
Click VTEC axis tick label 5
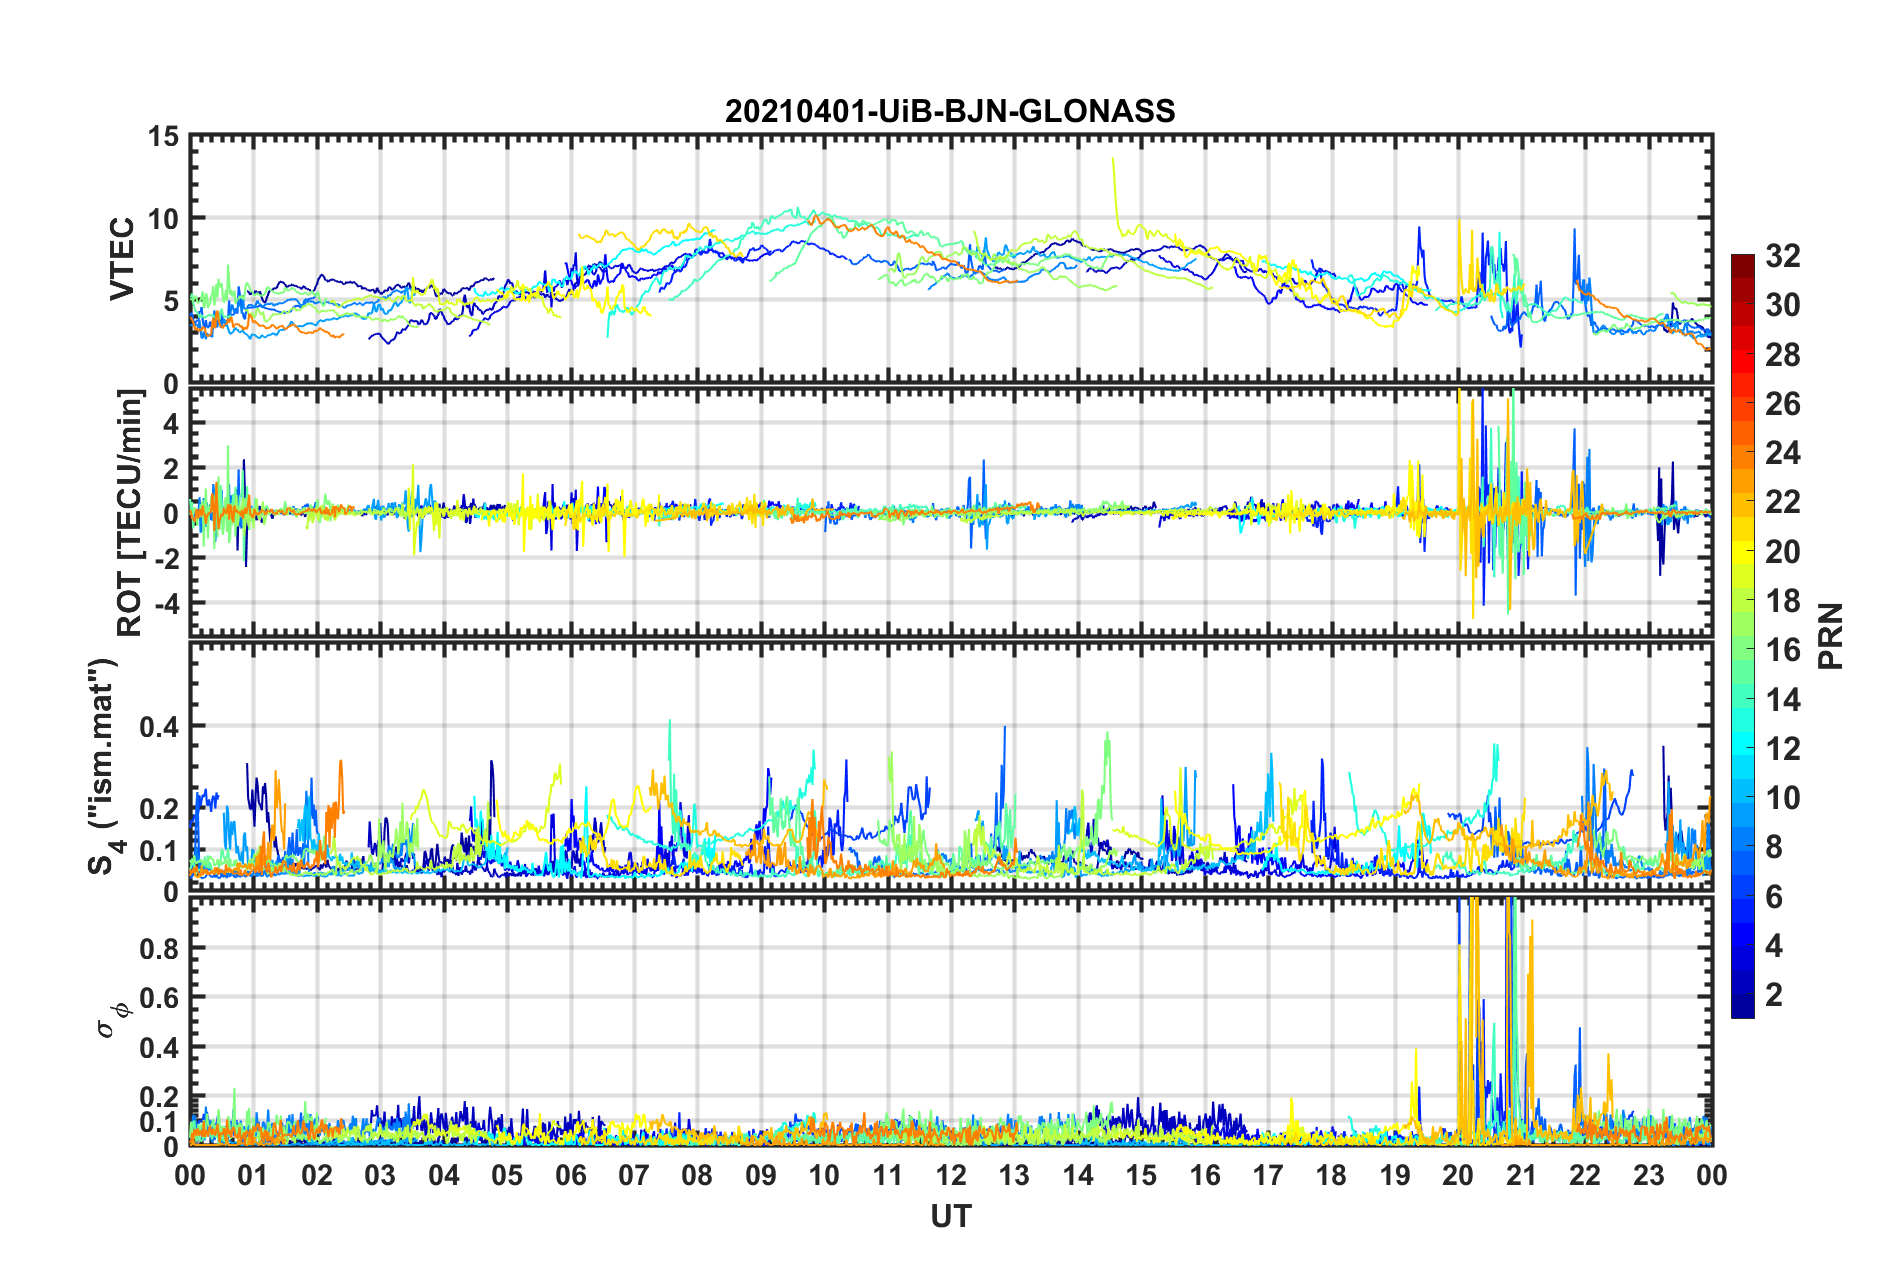click(171, 301)
